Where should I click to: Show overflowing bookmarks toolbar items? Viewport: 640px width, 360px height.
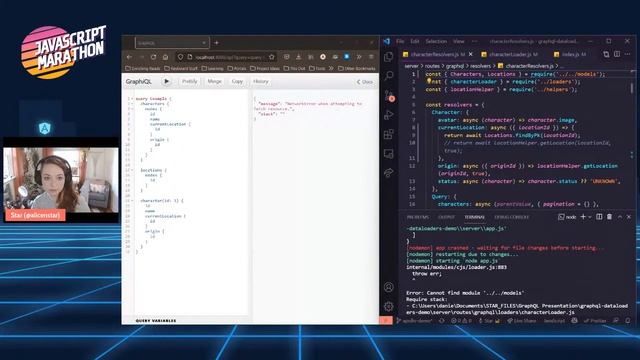331,68
